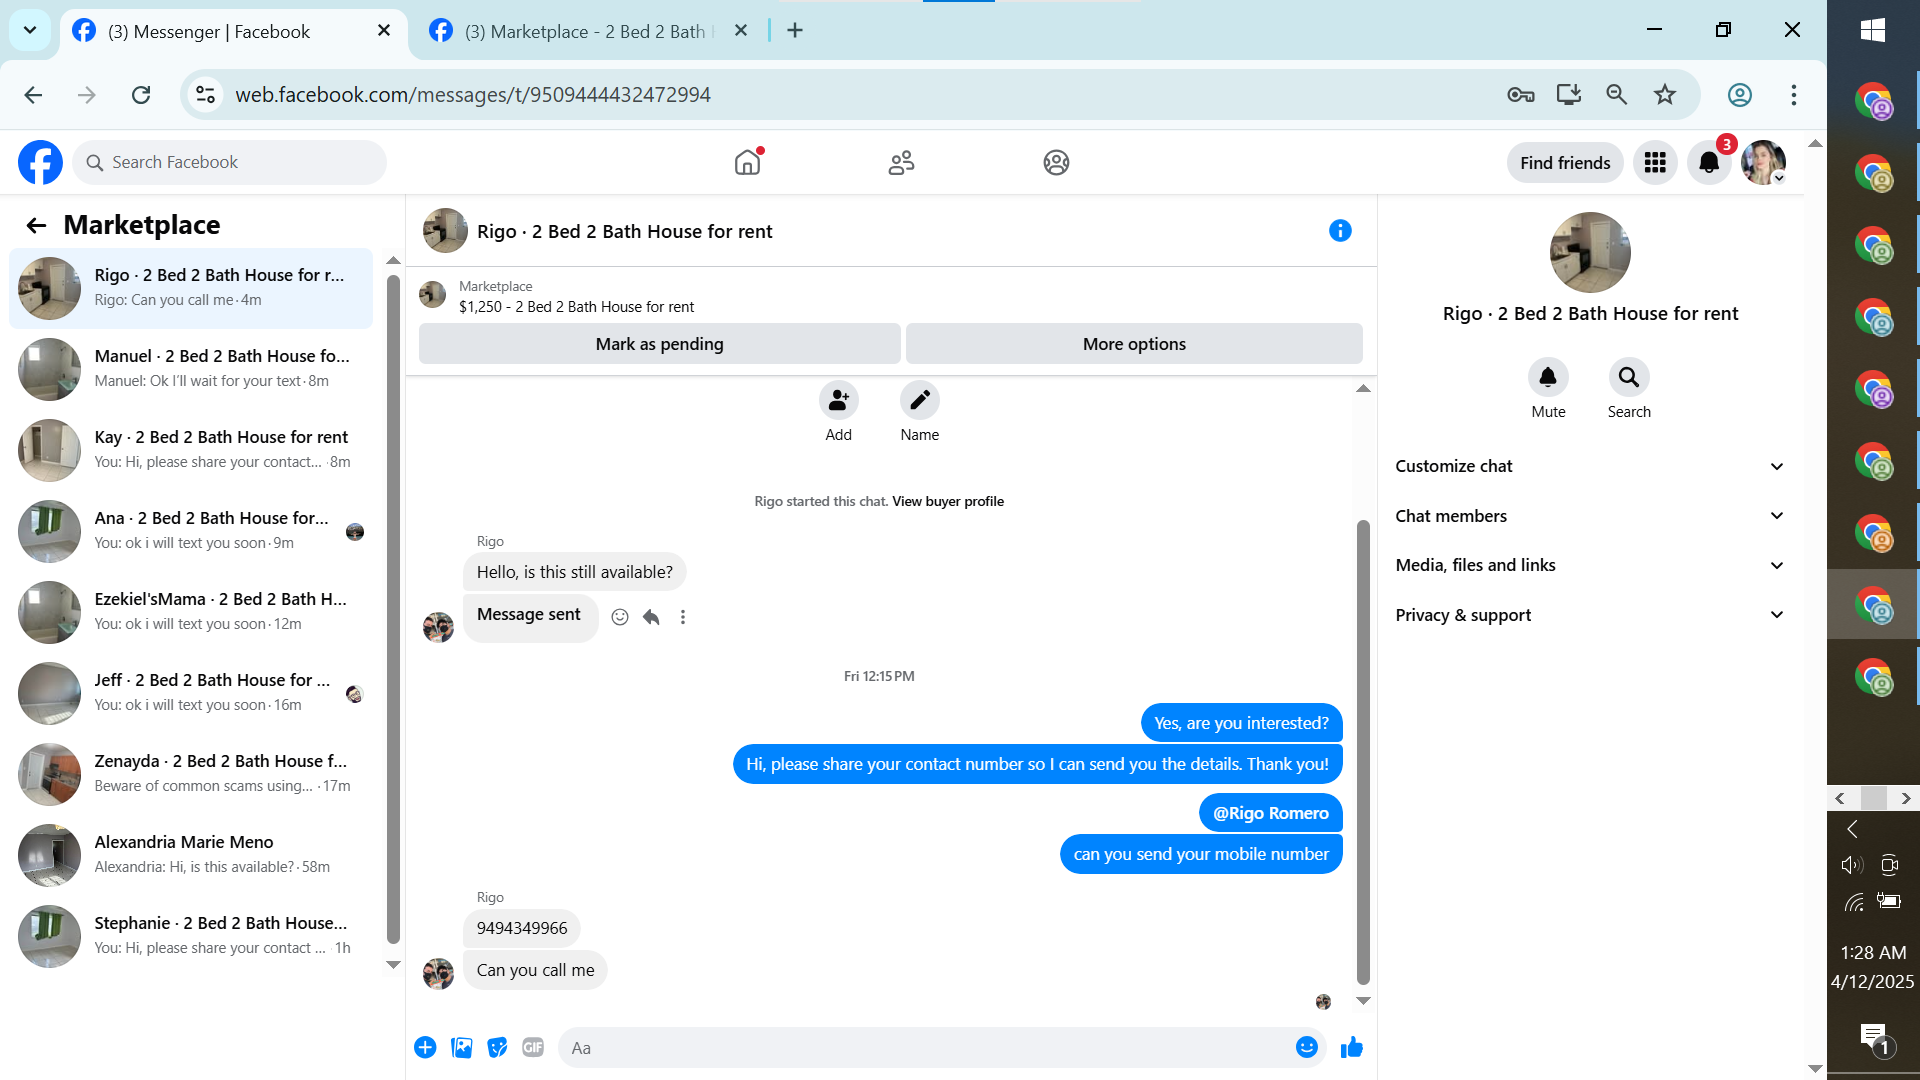1920x1080 pixels.
Task: Open more actions plus icon in composer
Action: (x=425, y=1047)
